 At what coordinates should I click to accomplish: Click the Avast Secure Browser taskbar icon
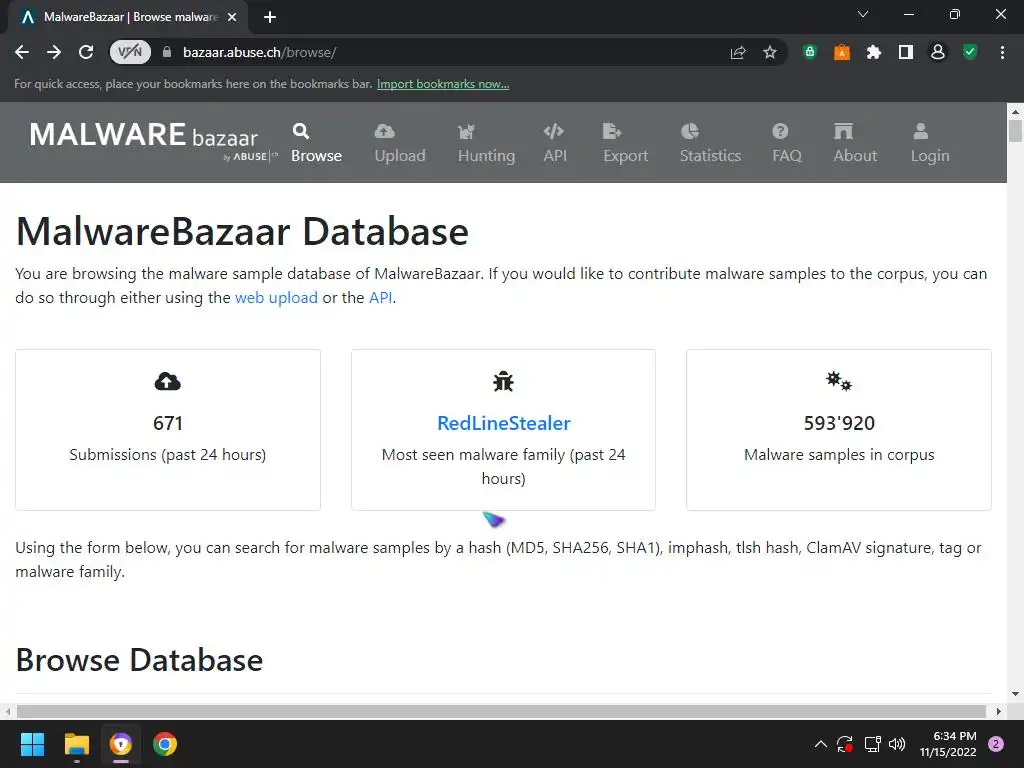[121, 744]
